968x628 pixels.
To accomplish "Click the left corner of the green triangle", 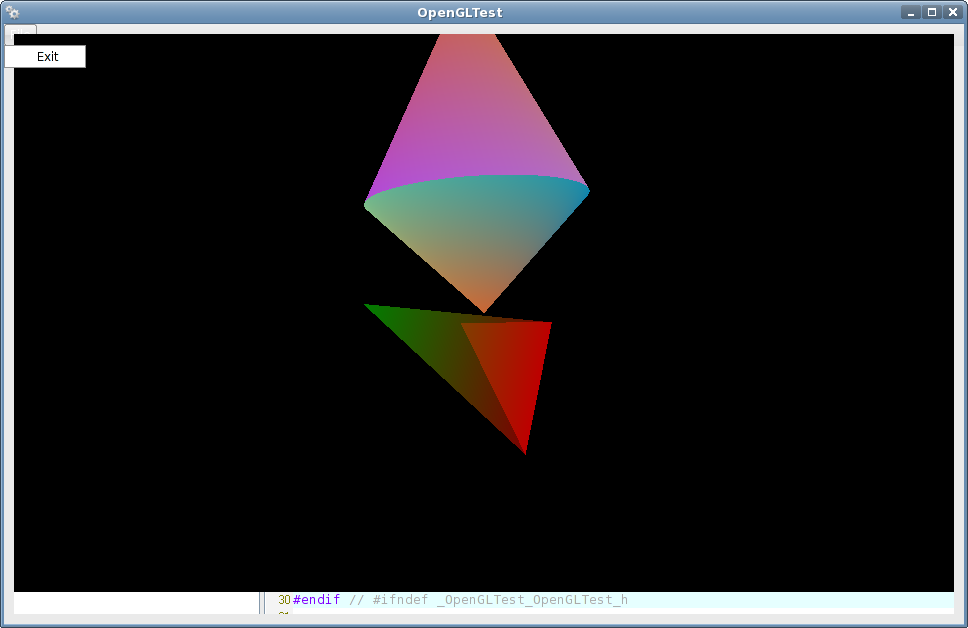I will coord(367,305).
